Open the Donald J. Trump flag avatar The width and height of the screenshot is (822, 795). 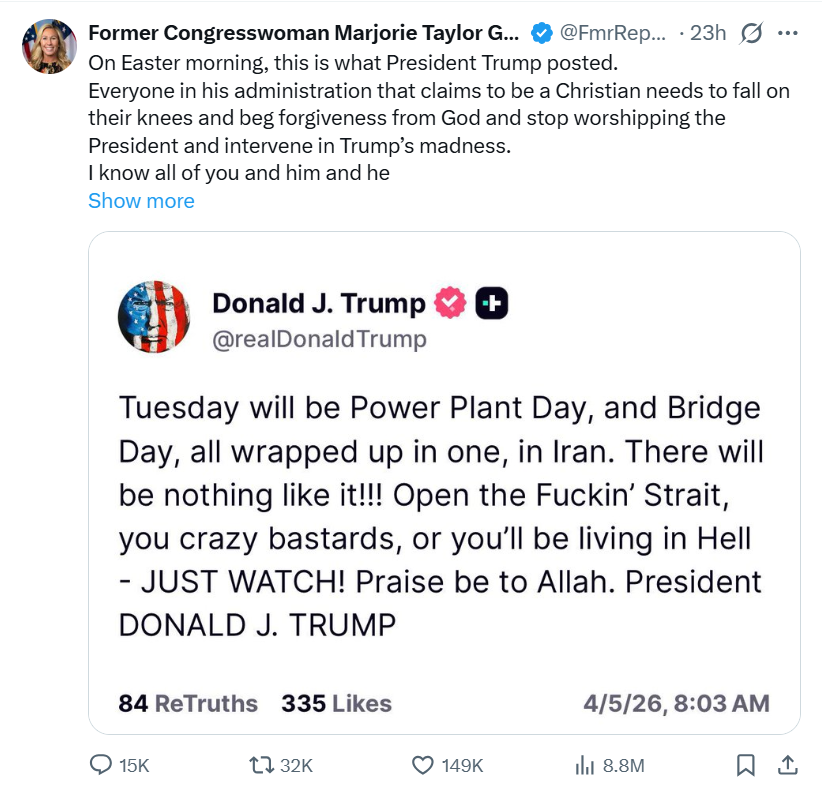click(154, 317)
